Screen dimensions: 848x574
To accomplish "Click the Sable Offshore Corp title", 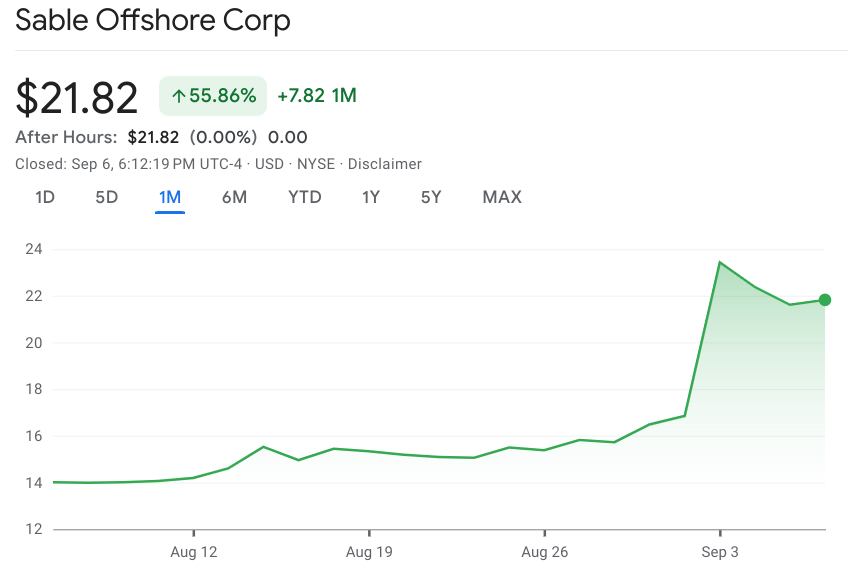I will pos(153,21).
